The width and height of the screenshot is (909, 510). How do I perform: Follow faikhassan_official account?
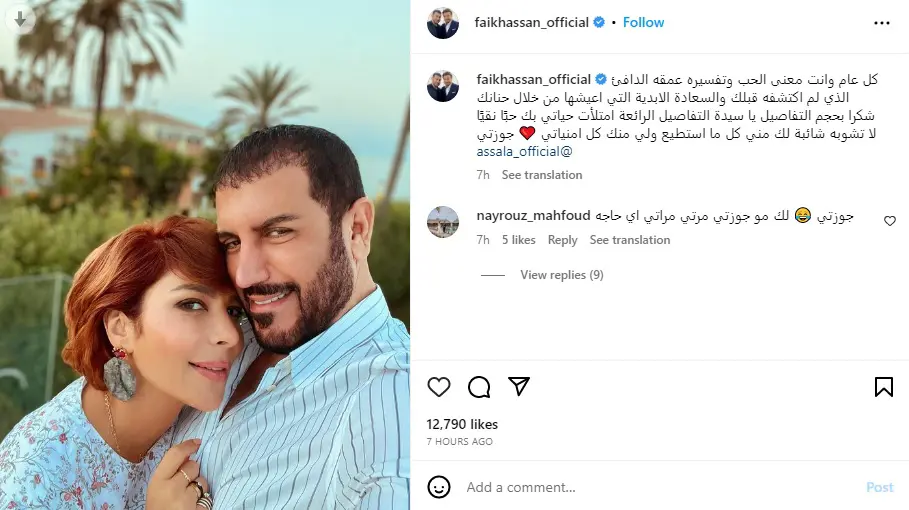coord(643,23)
